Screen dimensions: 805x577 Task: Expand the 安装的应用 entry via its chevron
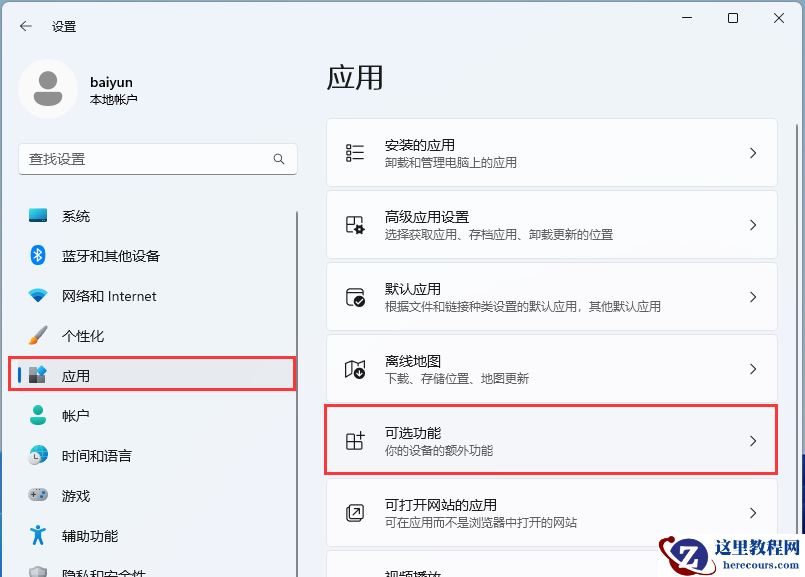coord(753,152)
